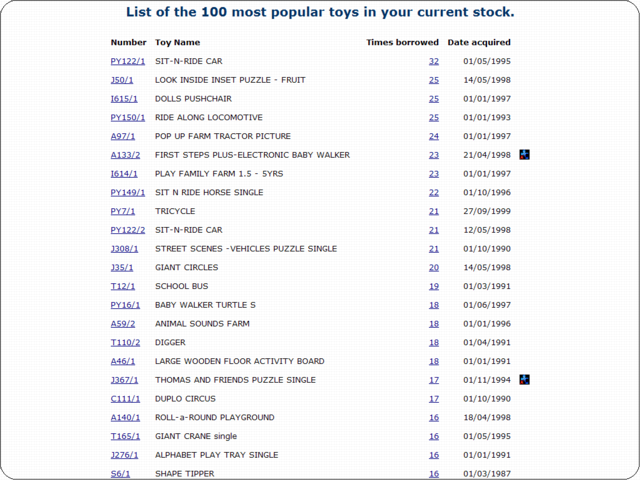Viewport: 640px width, 480px height.
Task: Click date acquired 27/09/1999
Action: [x=487, y=211]
